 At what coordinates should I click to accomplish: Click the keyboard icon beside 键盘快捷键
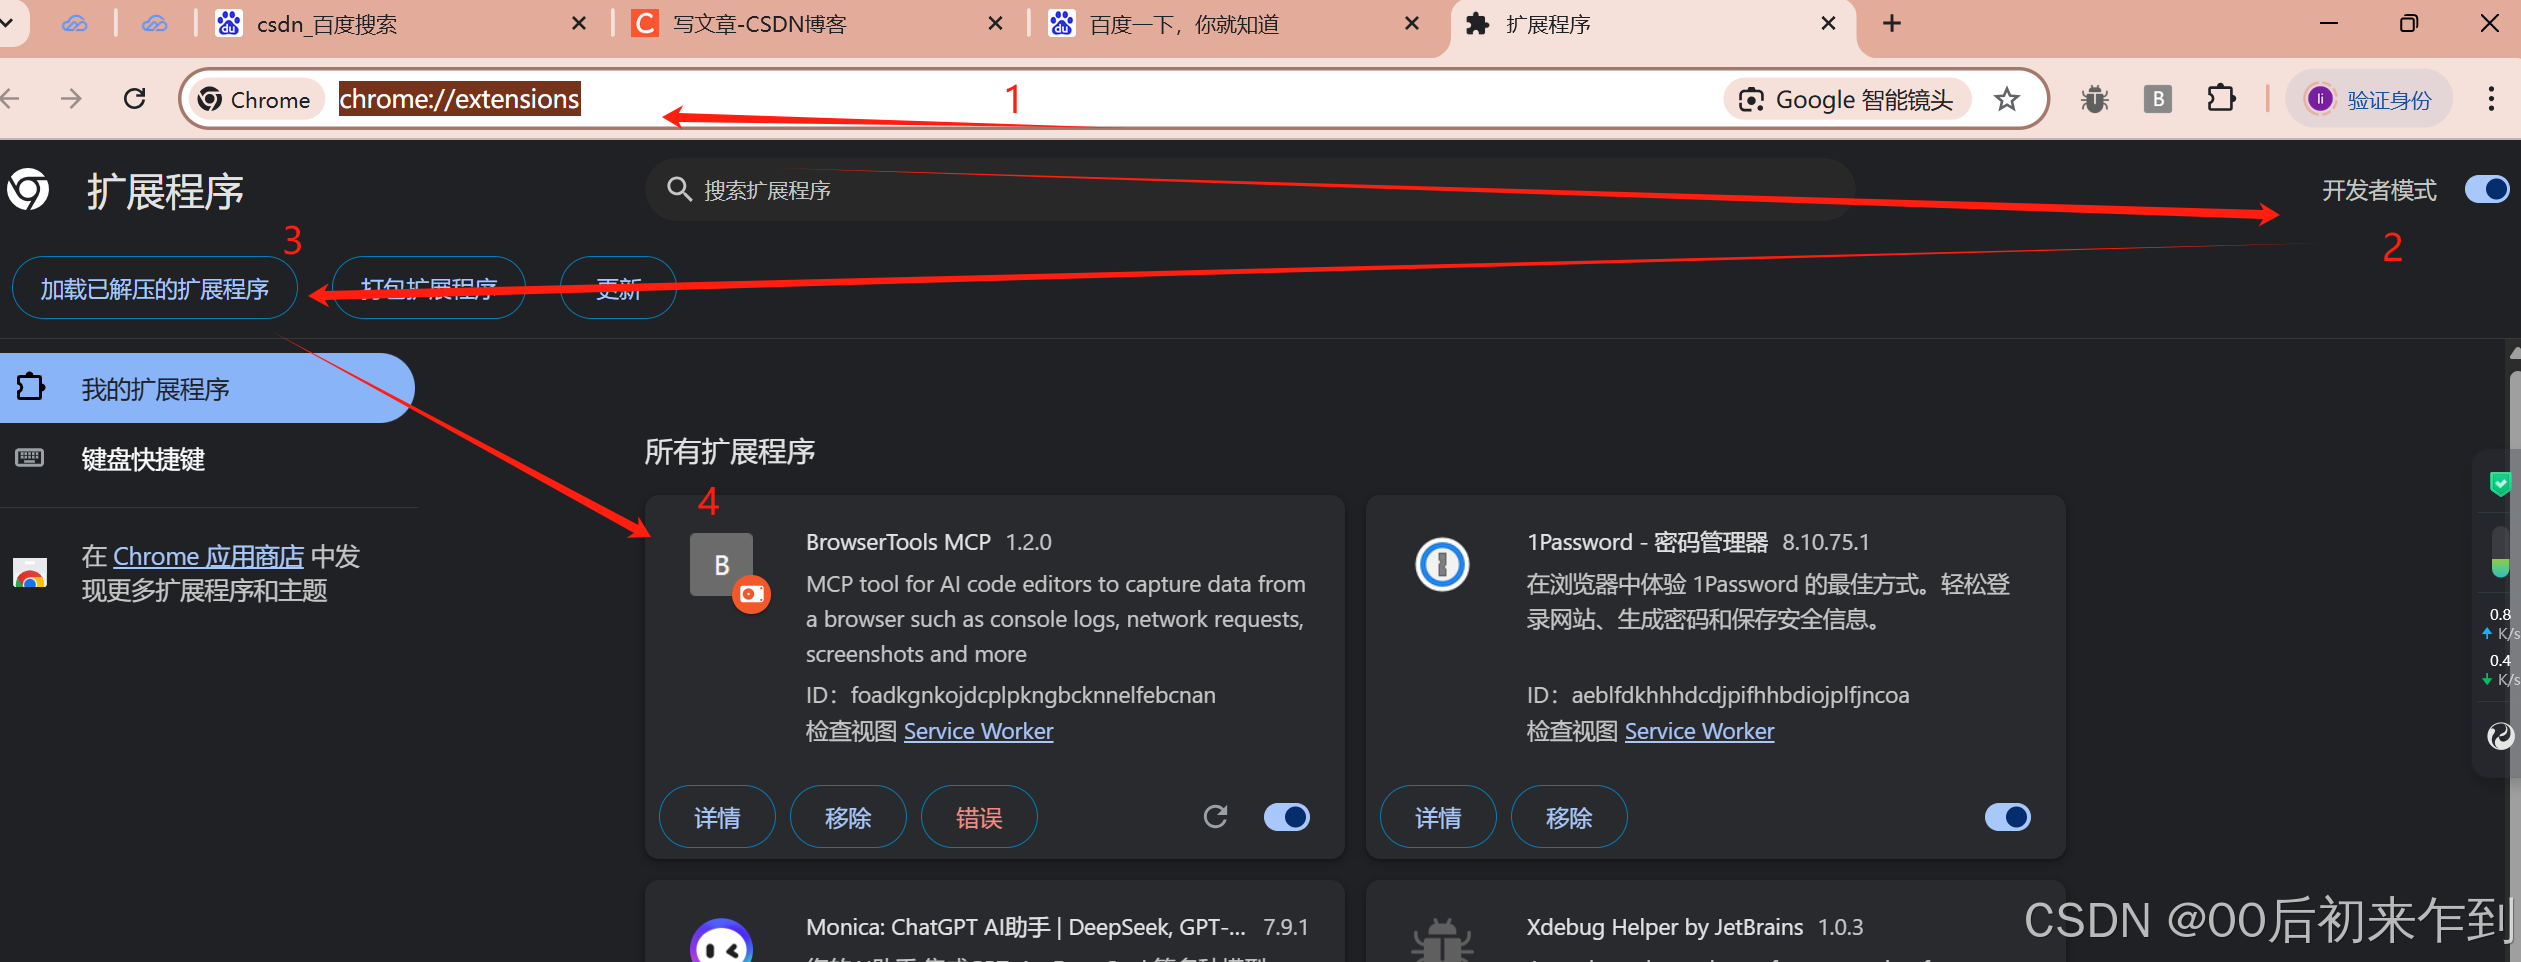pos(30,458)
